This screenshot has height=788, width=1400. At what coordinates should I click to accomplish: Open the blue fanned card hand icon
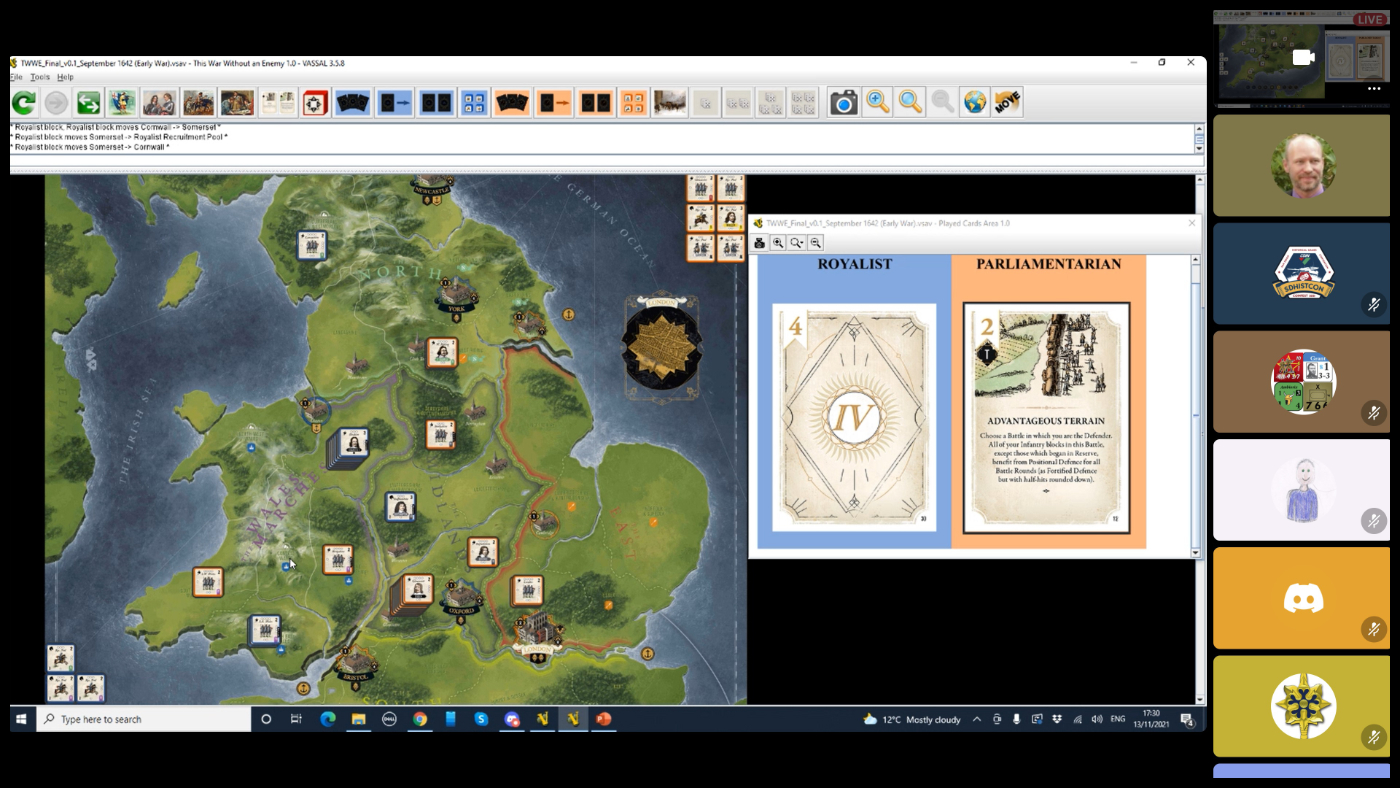click(353, 102)
